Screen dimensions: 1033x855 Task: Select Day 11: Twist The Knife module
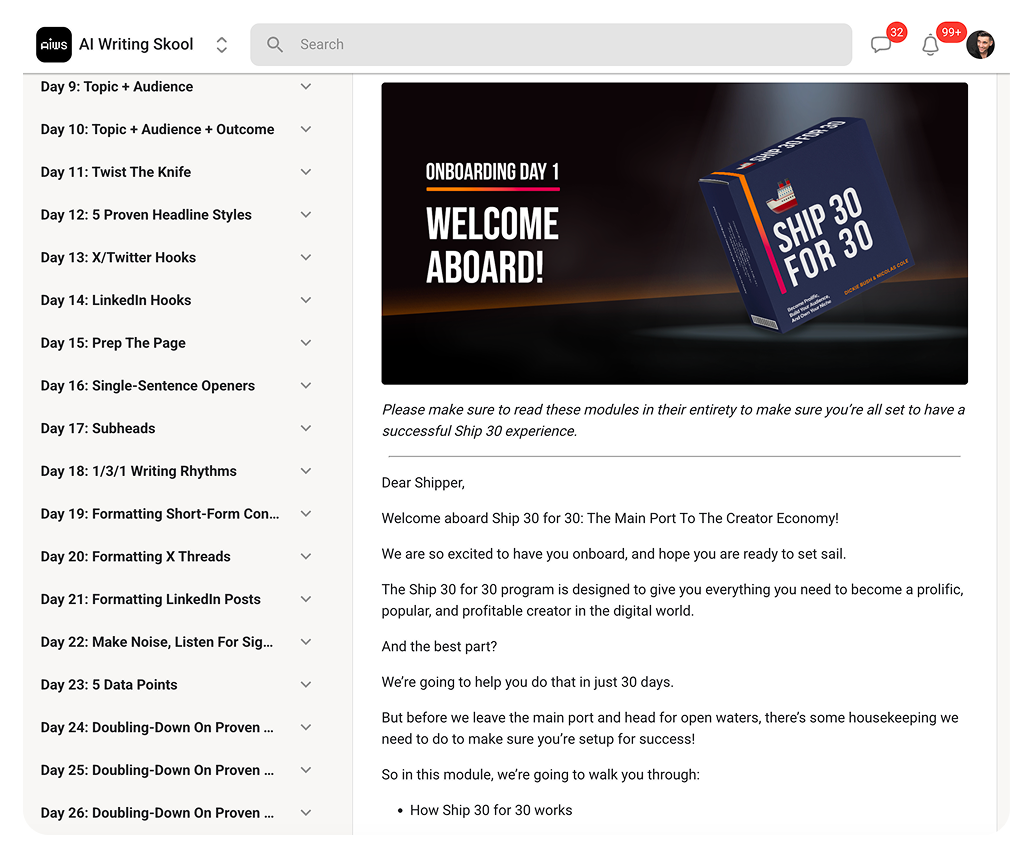coord(116,172)
